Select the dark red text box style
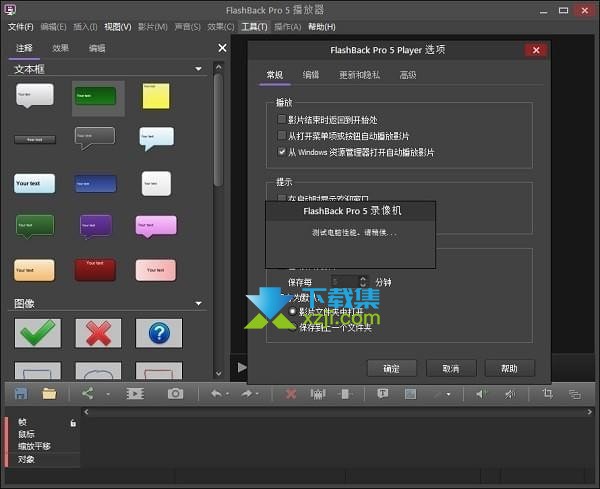This screenshot has width=600, height=489. pos(95,270)
